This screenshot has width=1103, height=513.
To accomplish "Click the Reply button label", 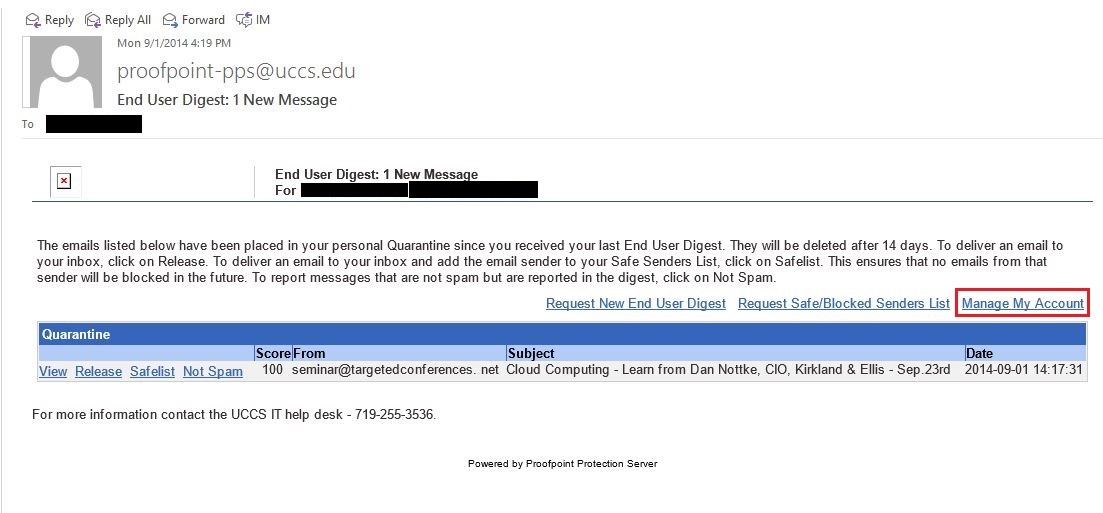I will (x=59, y=20).
